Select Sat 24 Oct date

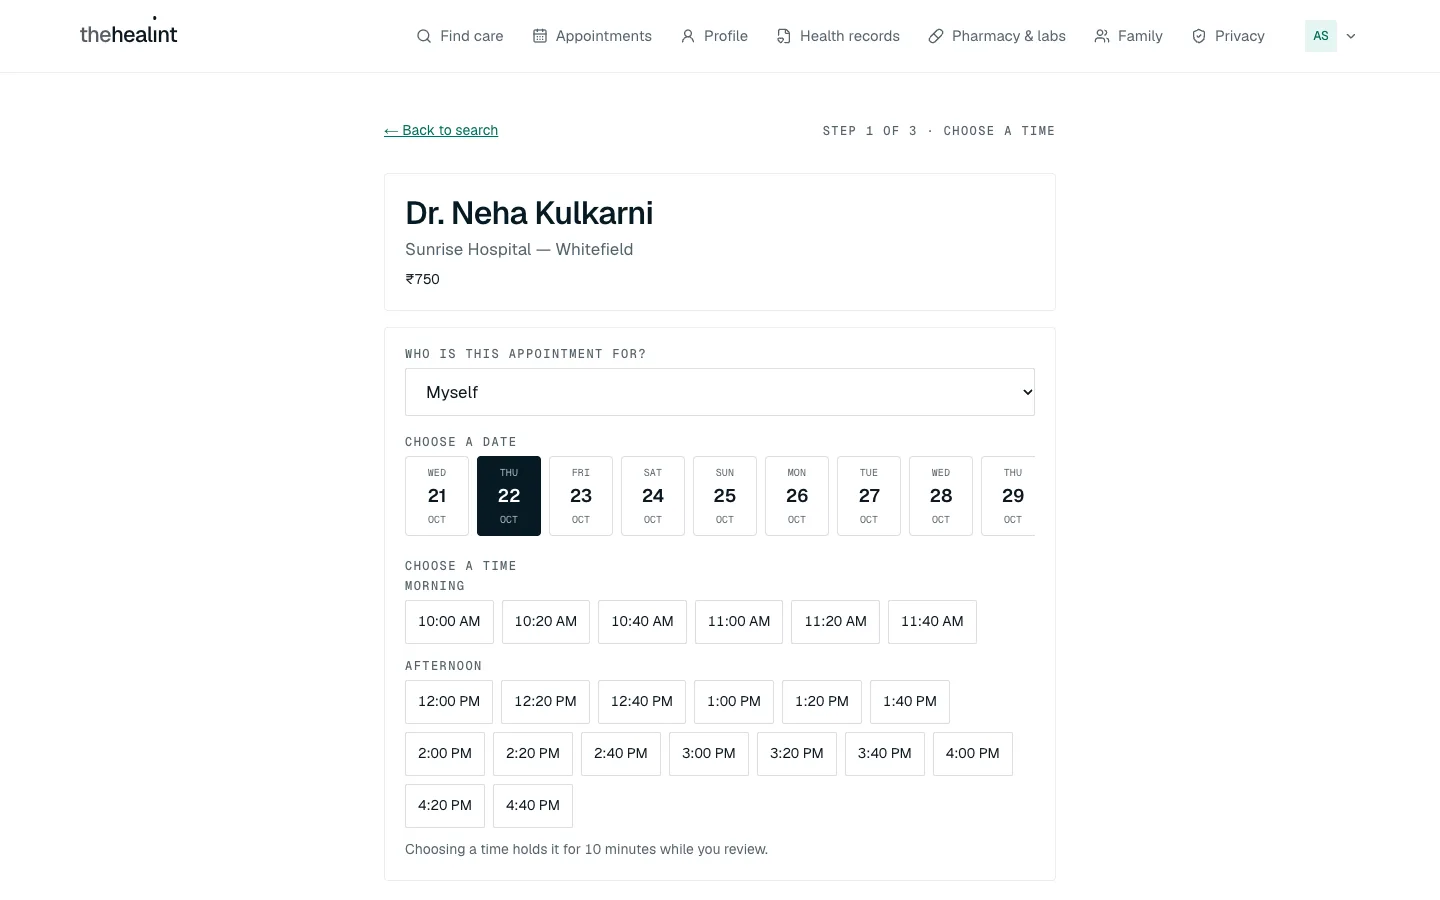coord(653,496)
